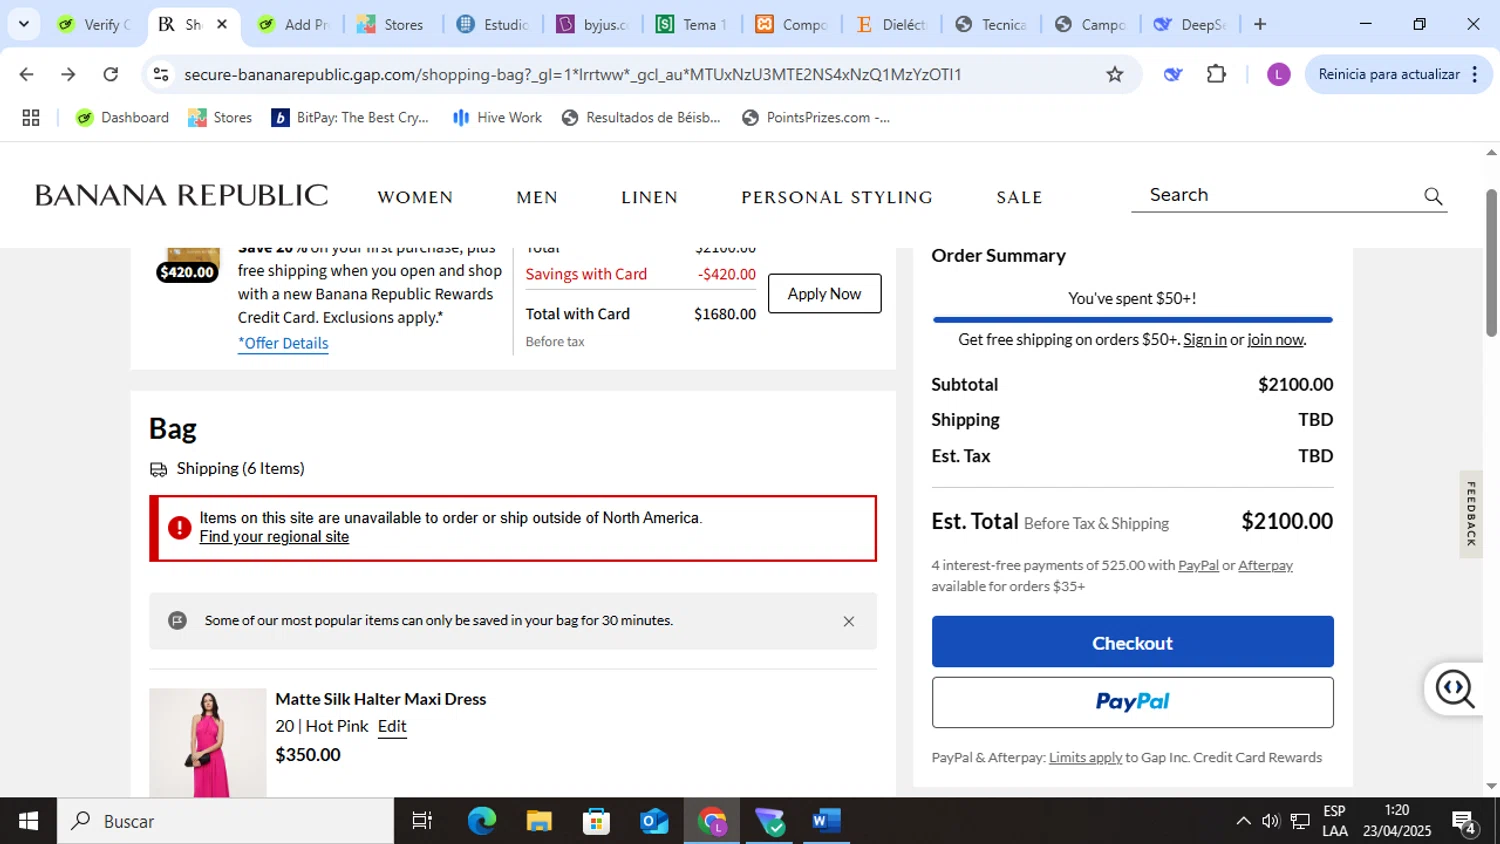Image resolution: width=1500 pixels, height=844 pixels.
Task: Click the Windows taskbar Buscar search box
Action: [x=226, y=821]
